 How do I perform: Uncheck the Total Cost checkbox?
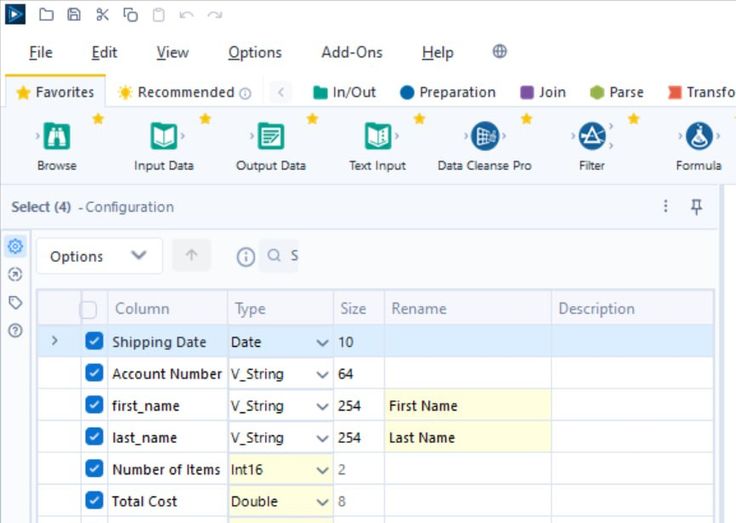[94, 500]
